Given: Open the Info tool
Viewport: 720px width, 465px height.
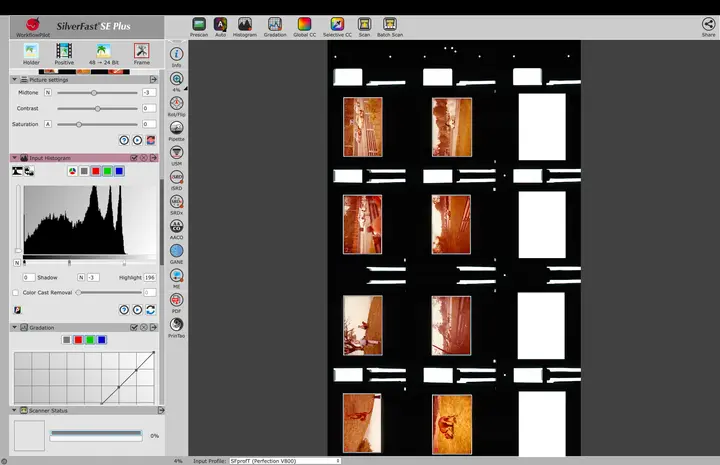Looking at the screenshot, I should (x=177, y=56).
